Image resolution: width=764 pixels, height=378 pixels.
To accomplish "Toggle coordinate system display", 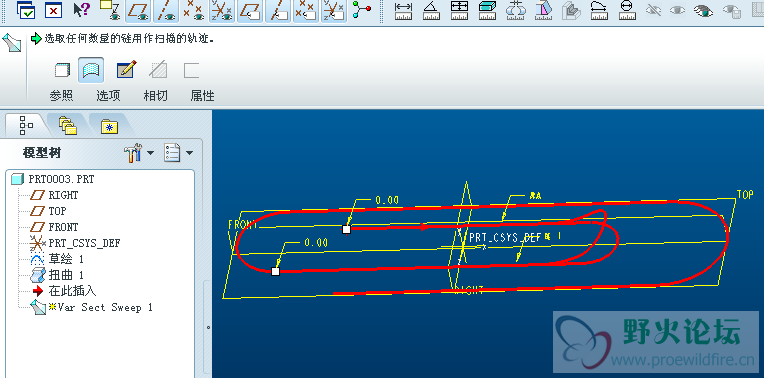I will coord(221,11).
